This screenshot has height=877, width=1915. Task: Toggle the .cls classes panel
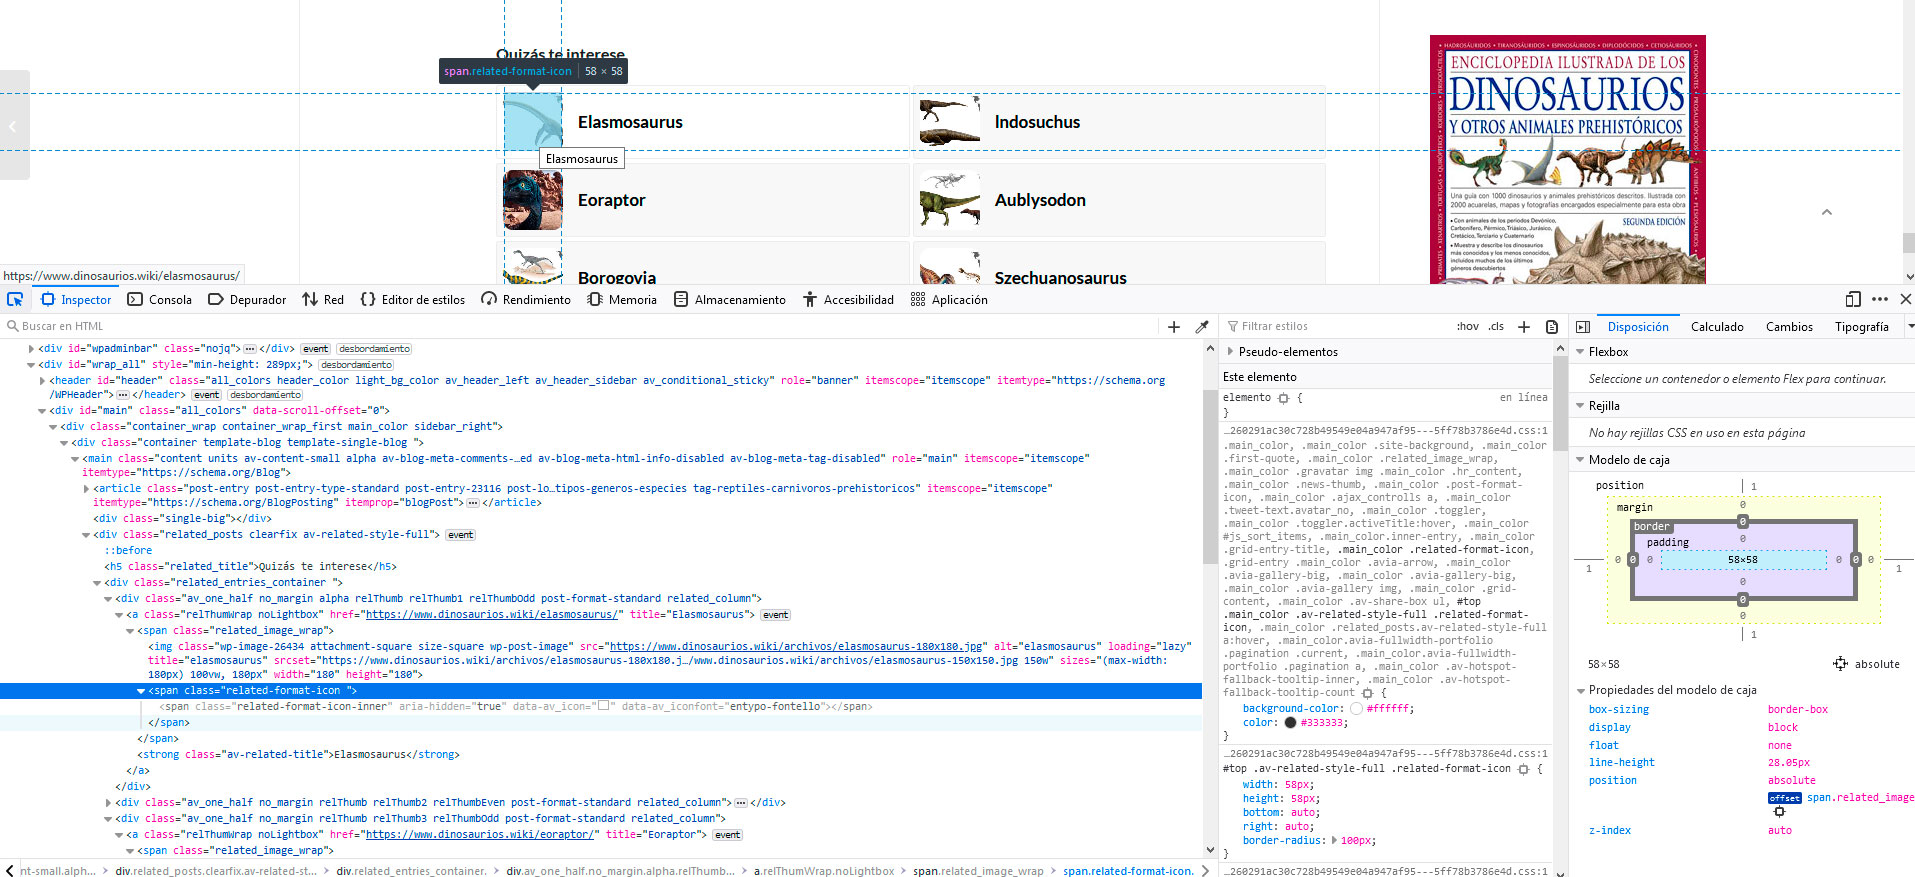point(1496,326)
